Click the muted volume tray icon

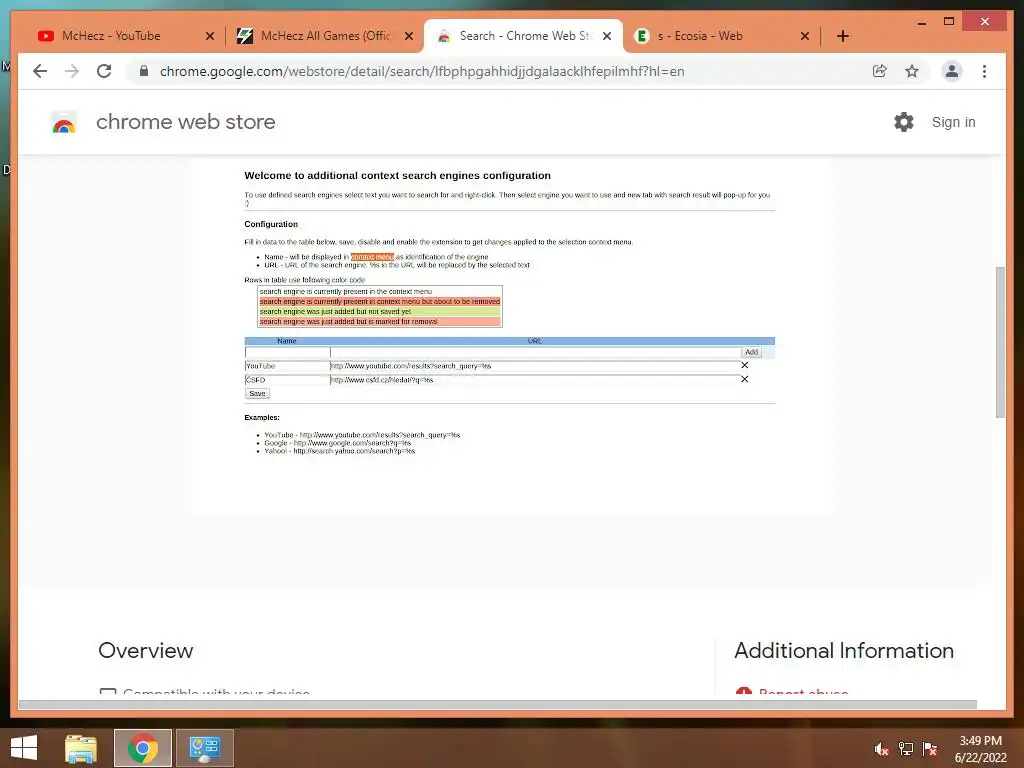[x=881, y=749]
